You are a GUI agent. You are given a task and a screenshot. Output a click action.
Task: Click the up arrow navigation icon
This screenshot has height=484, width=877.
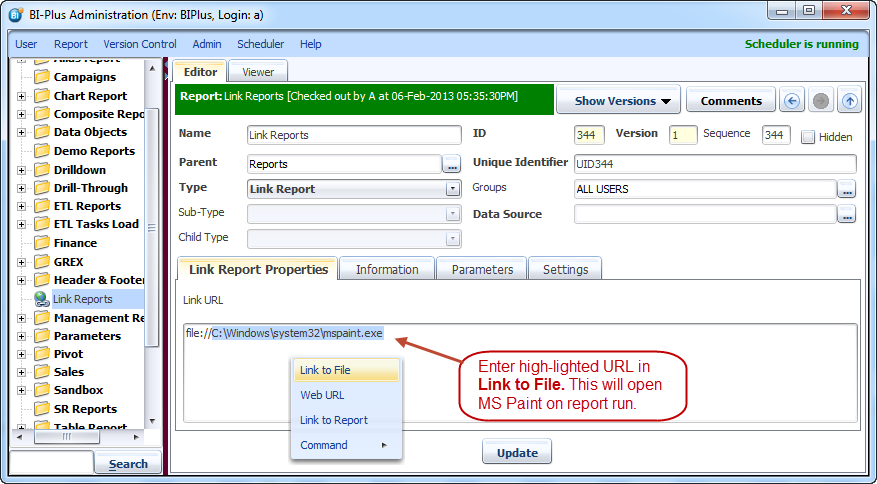point(848,101)
